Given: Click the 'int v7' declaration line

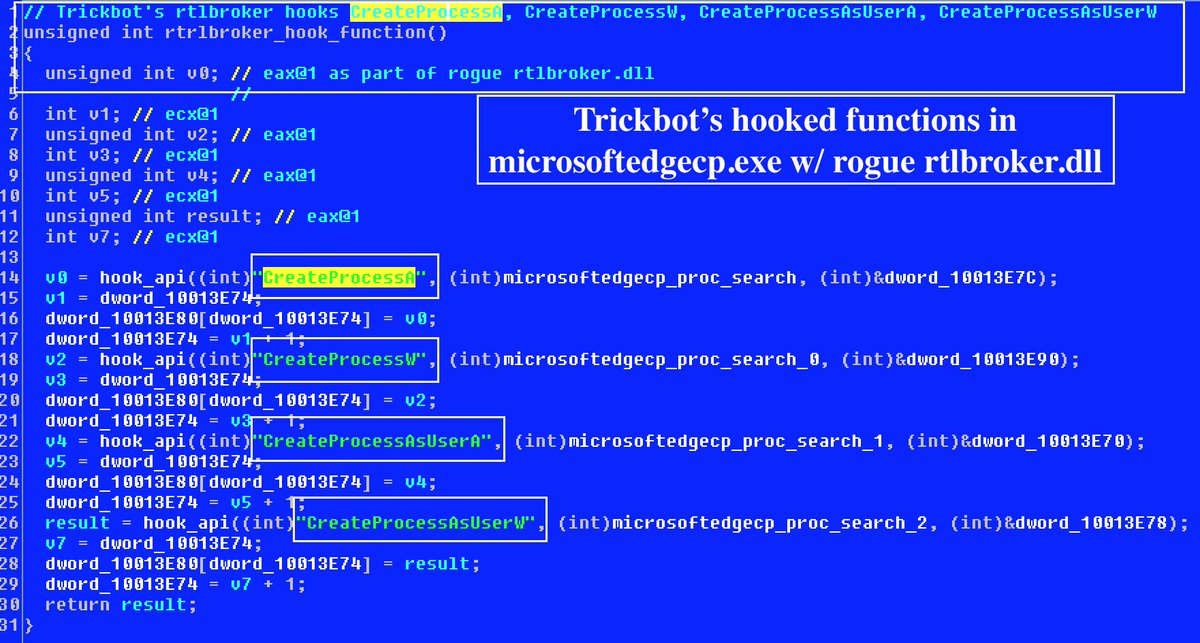Looking at the screenshot, I should (x=131, y=237).
